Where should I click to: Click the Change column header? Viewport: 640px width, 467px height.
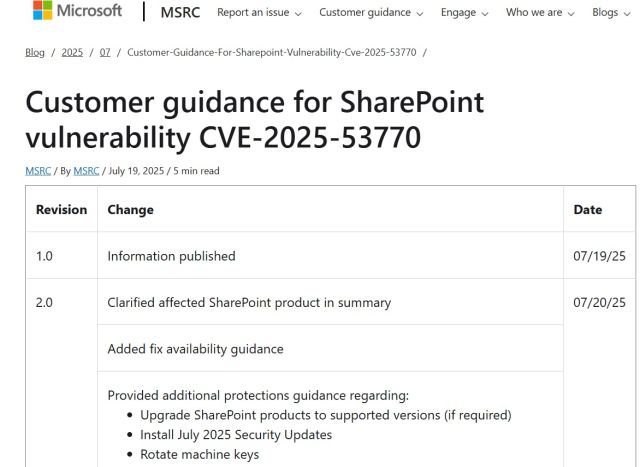click(131, 210)
